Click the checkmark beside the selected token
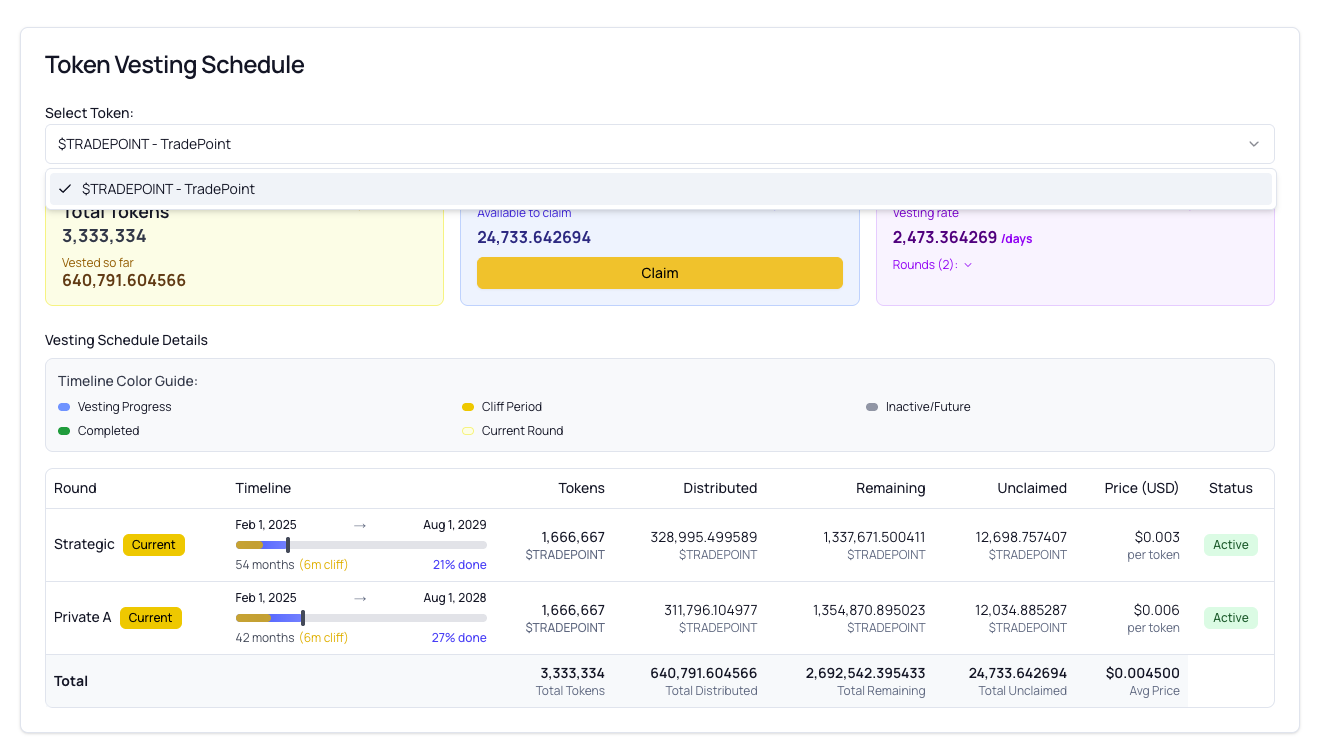The width and height of the screenshot is (1326, 755). [x=64, y=188]
